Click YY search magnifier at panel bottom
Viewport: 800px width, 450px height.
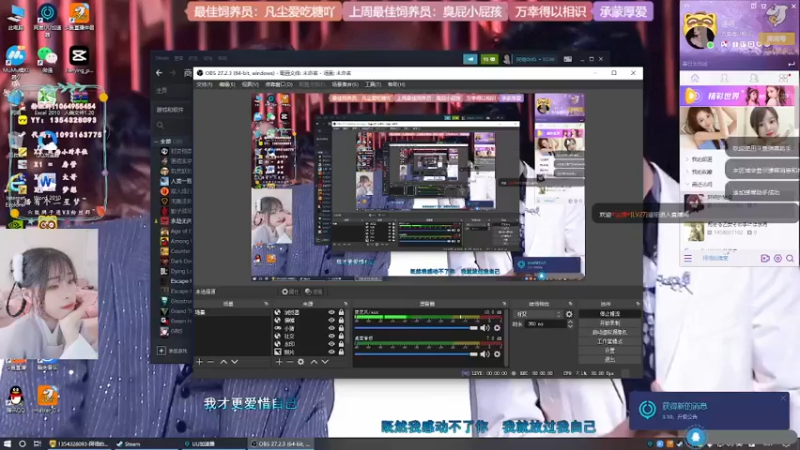pos(790,259)
